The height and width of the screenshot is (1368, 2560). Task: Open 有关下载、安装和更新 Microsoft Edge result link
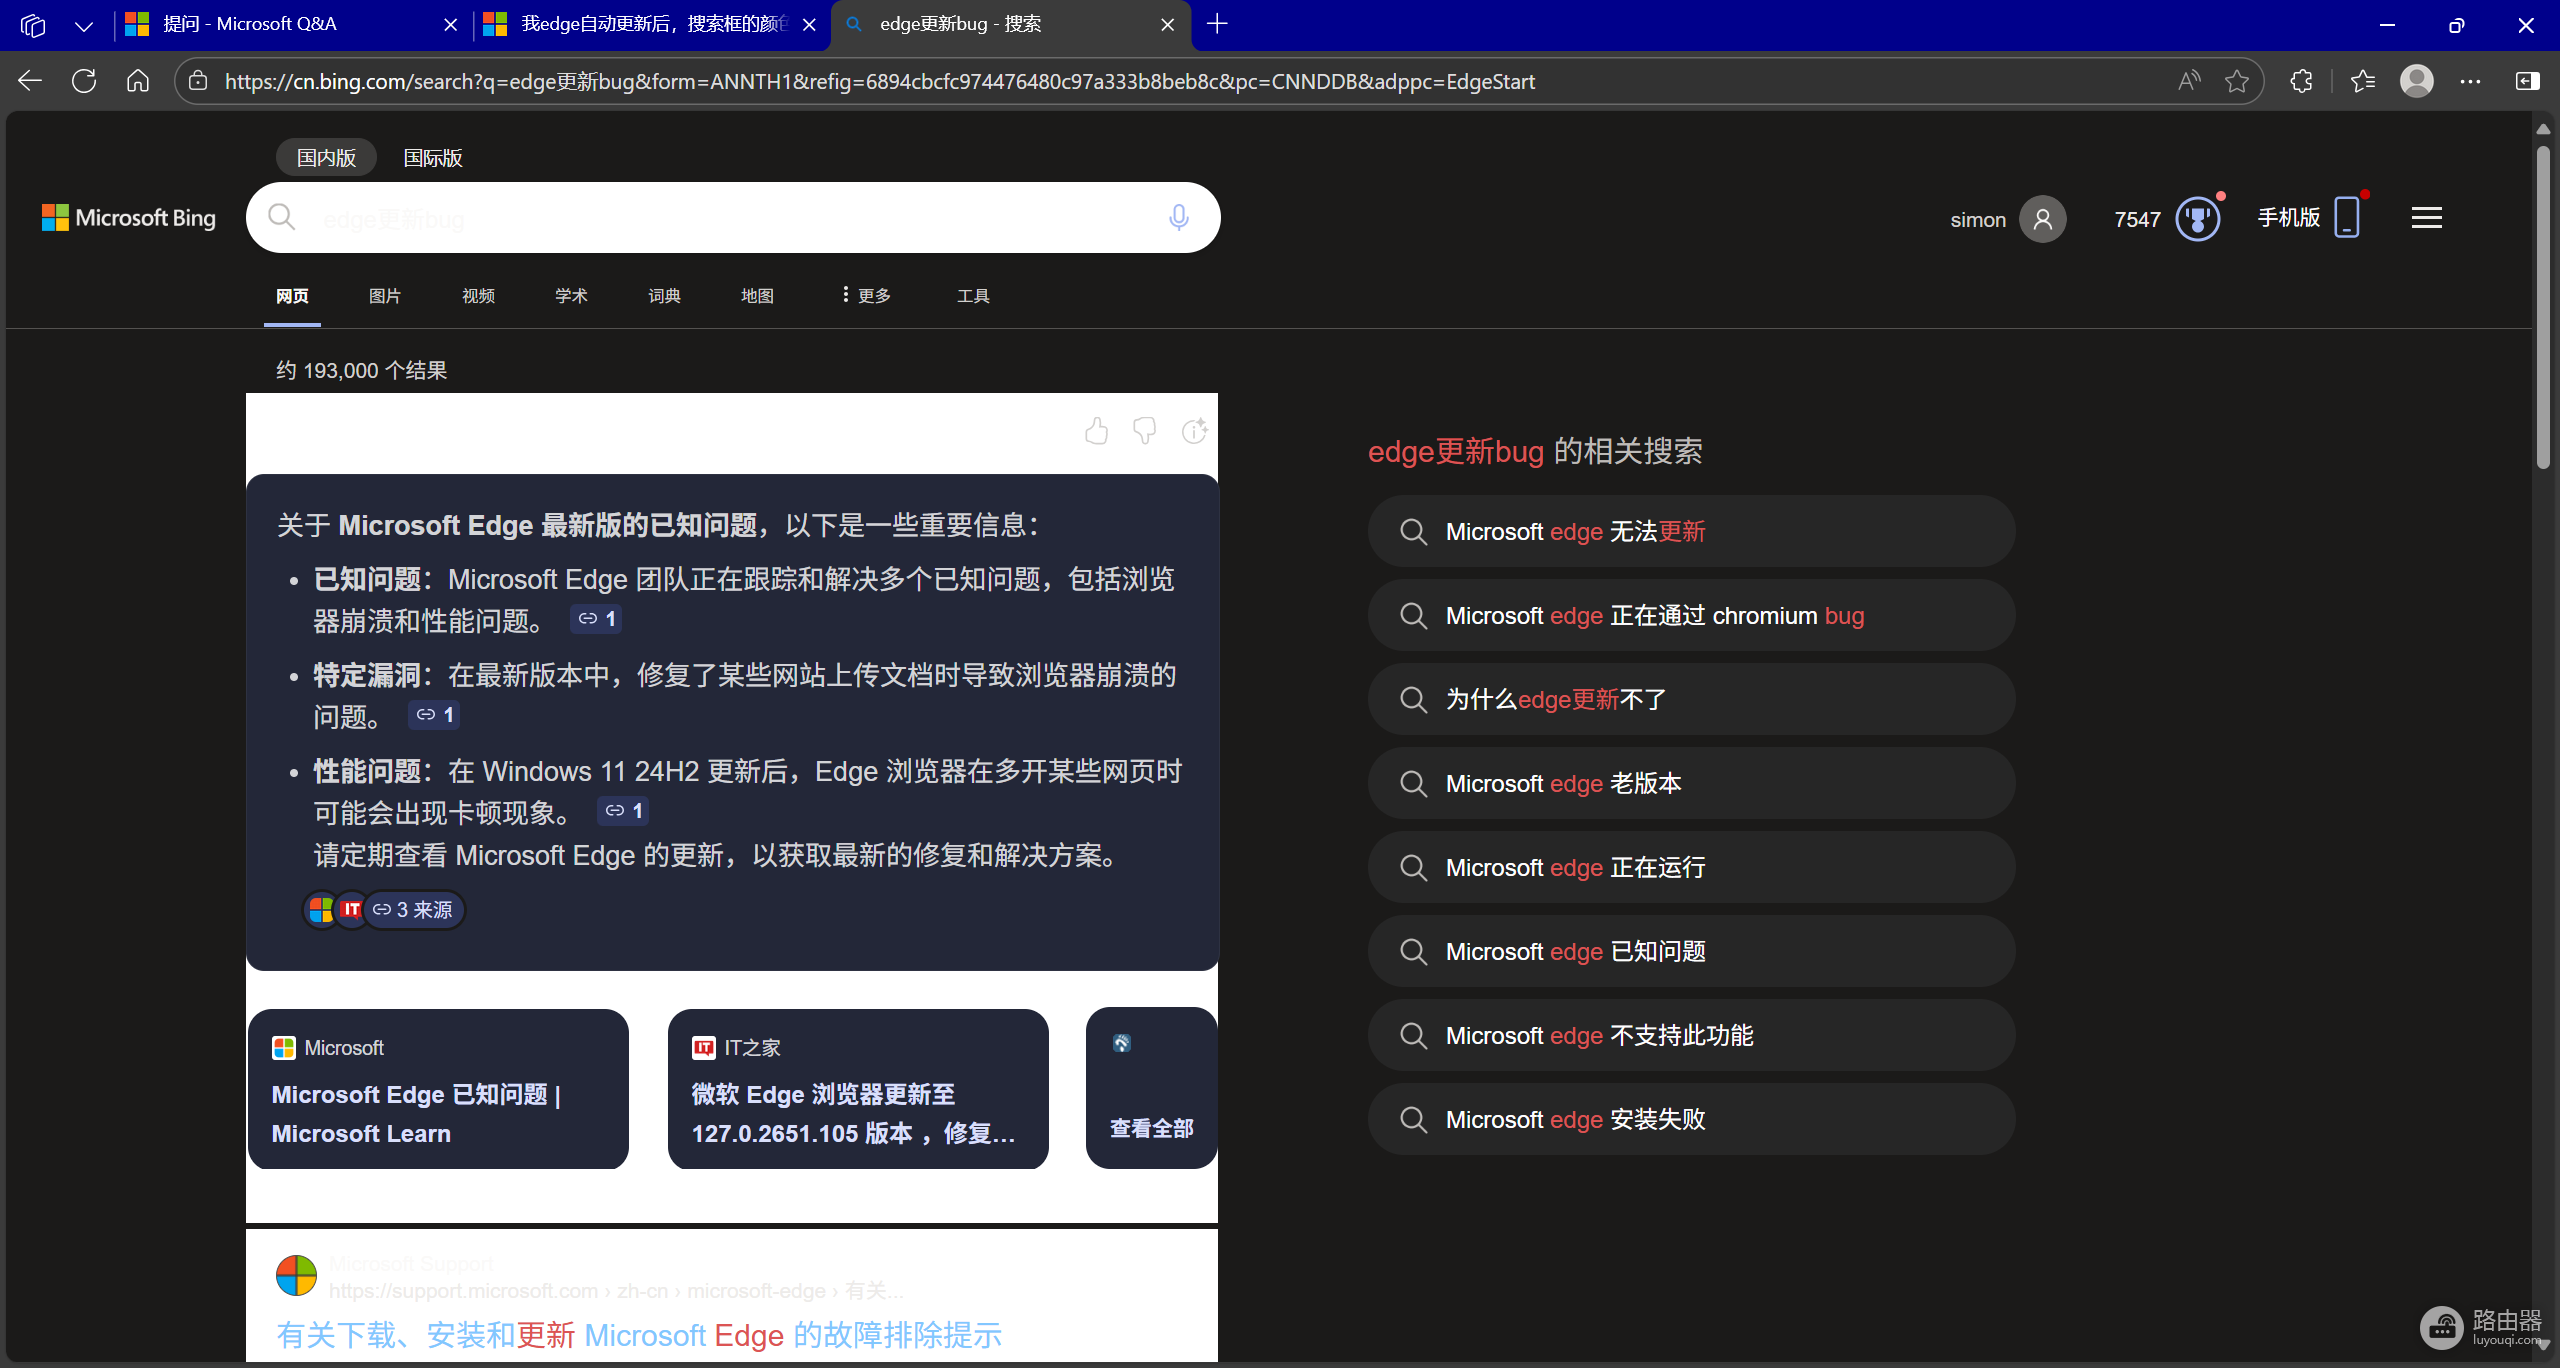pyautogui.click(x=639, y=1336)
